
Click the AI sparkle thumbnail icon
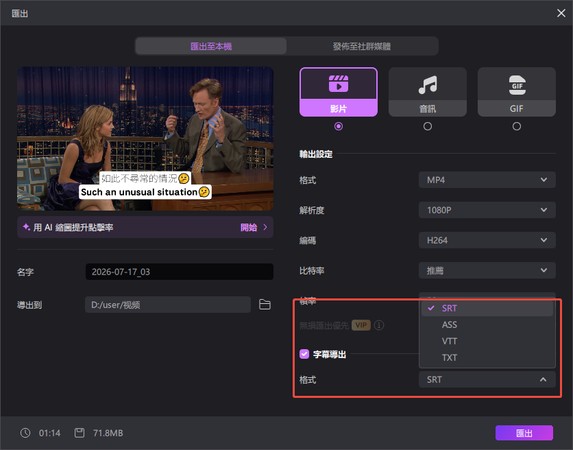(26, 227)
